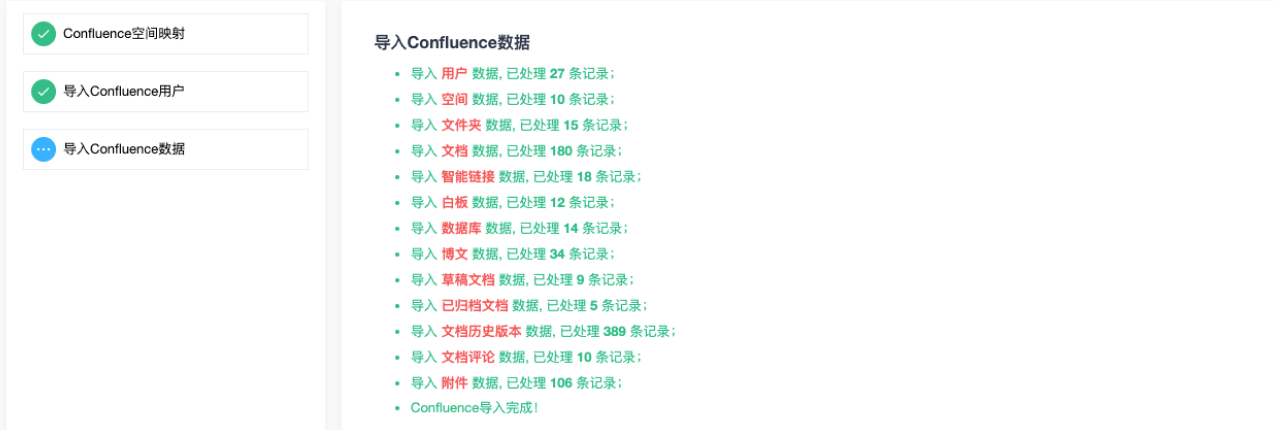
Task: Click the red 已归档文档 label
Action: (x=474, y=305)
